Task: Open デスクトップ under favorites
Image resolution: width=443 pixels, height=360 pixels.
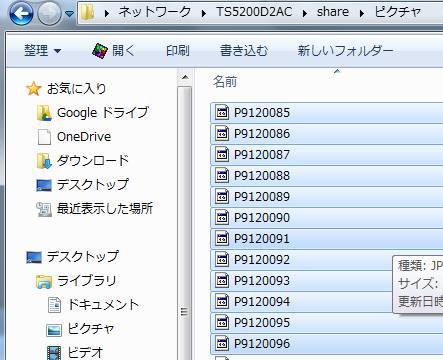Action: 93,185
